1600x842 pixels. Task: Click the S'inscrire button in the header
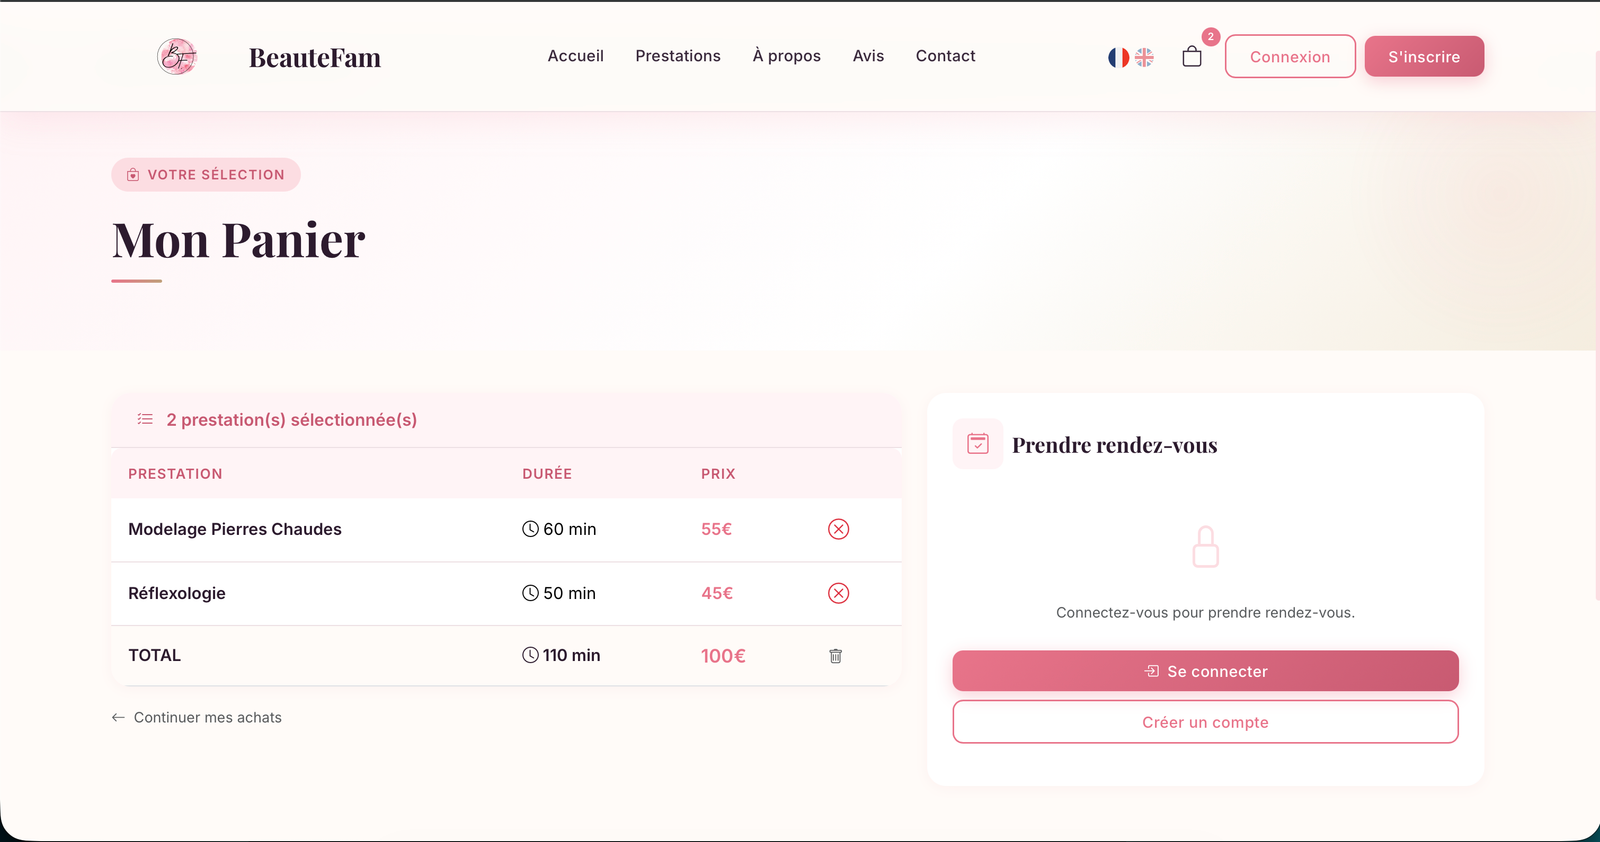pos(1423,56)
